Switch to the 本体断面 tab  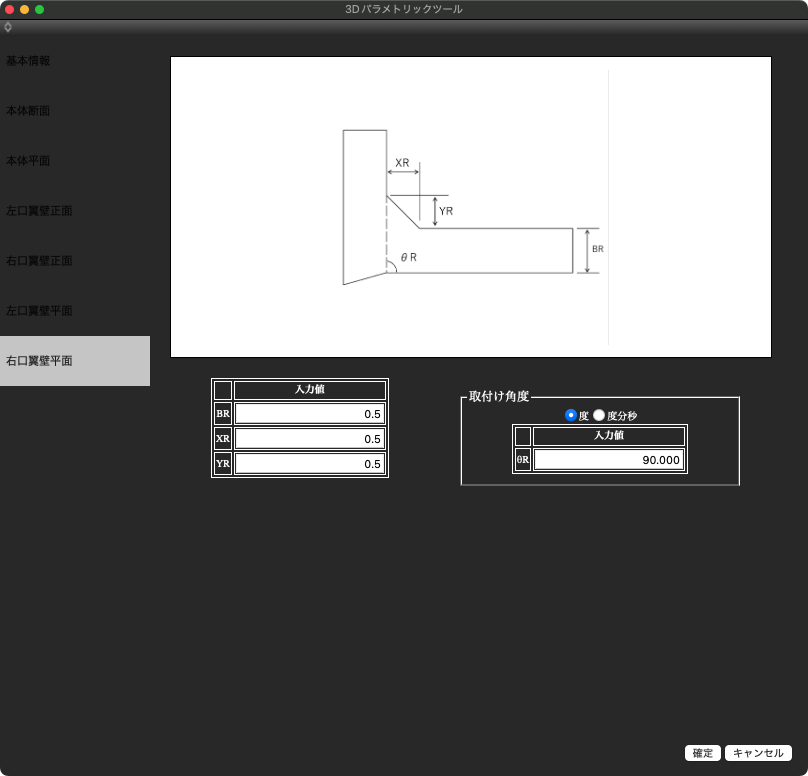click(28, 111)
